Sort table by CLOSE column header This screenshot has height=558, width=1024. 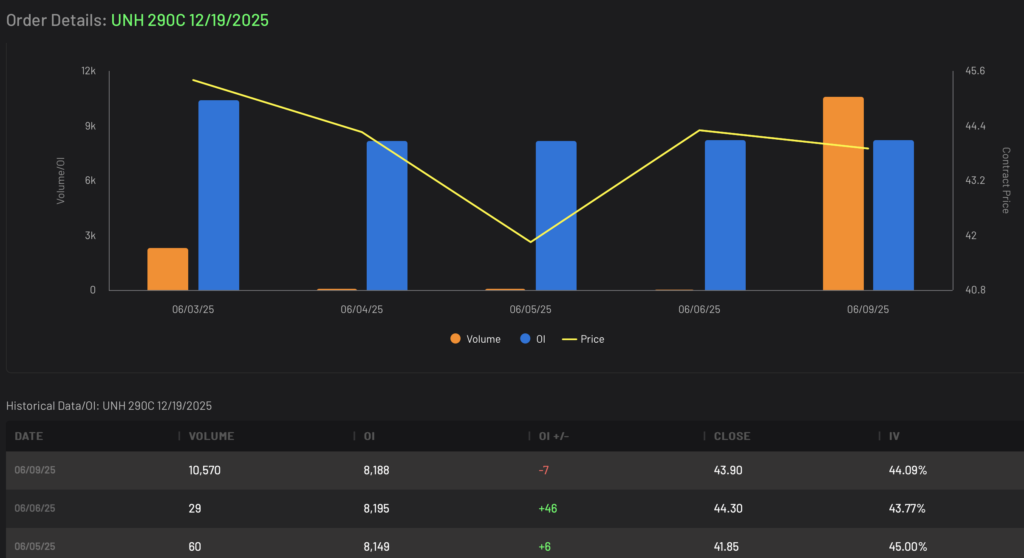(732, 436)
